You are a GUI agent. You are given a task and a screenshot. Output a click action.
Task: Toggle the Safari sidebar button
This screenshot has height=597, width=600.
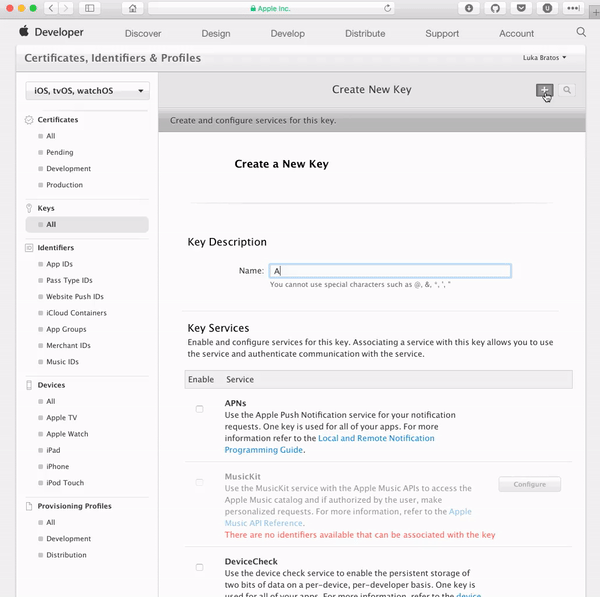pyautogui.click(x=90, y=8)
